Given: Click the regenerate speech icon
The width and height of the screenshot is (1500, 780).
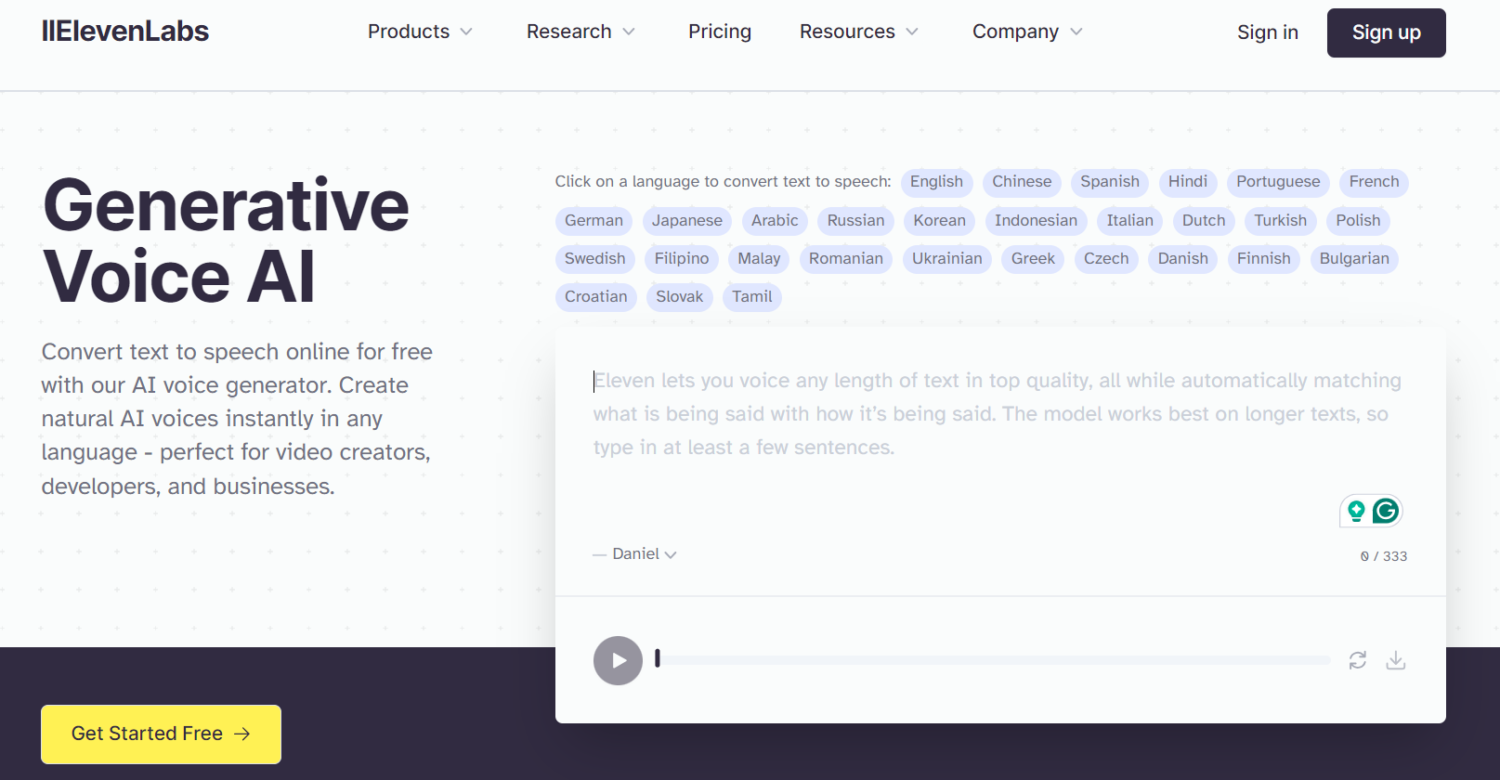Looking at the screenshot, I should [1357, 660].
